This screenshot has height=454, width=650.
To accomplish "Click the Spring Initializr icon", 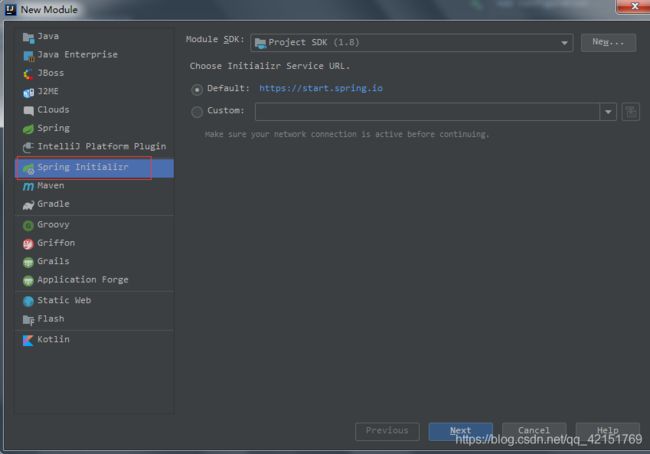I will [28, 168].
